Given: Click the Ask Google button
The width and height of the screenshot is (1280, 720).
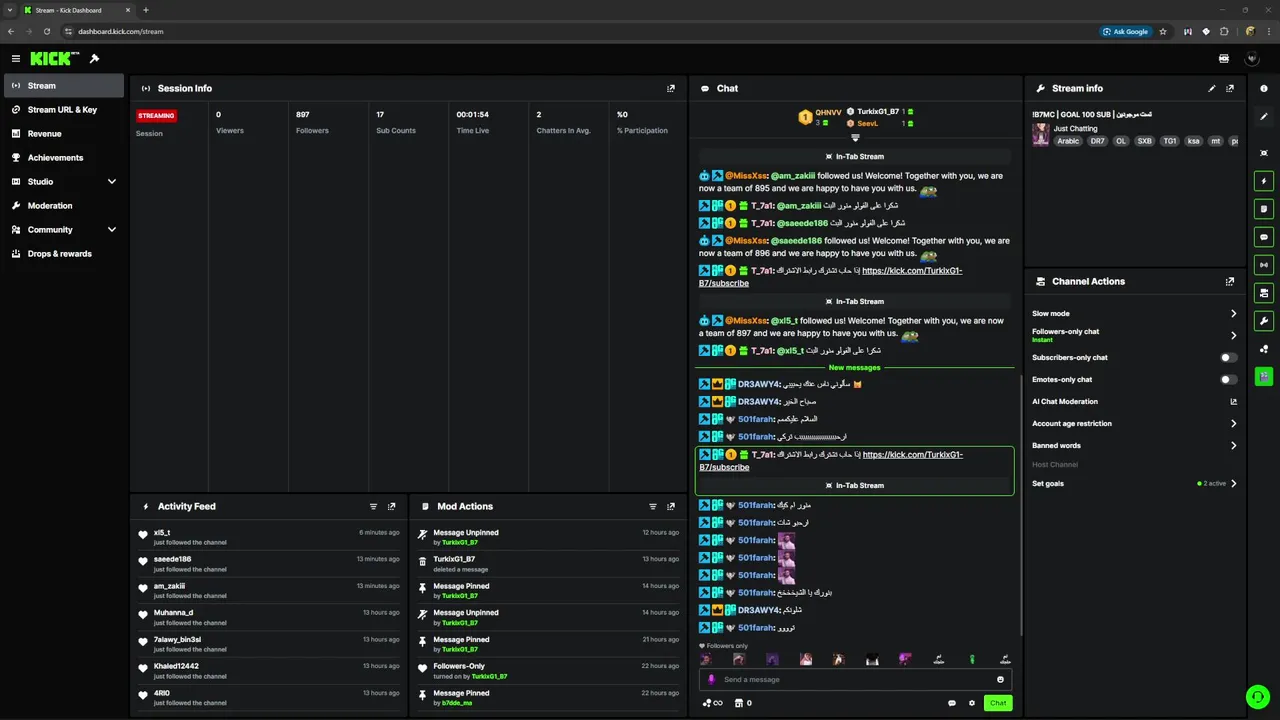Looking at the screenshot, I should click(x=1126, y=31).
